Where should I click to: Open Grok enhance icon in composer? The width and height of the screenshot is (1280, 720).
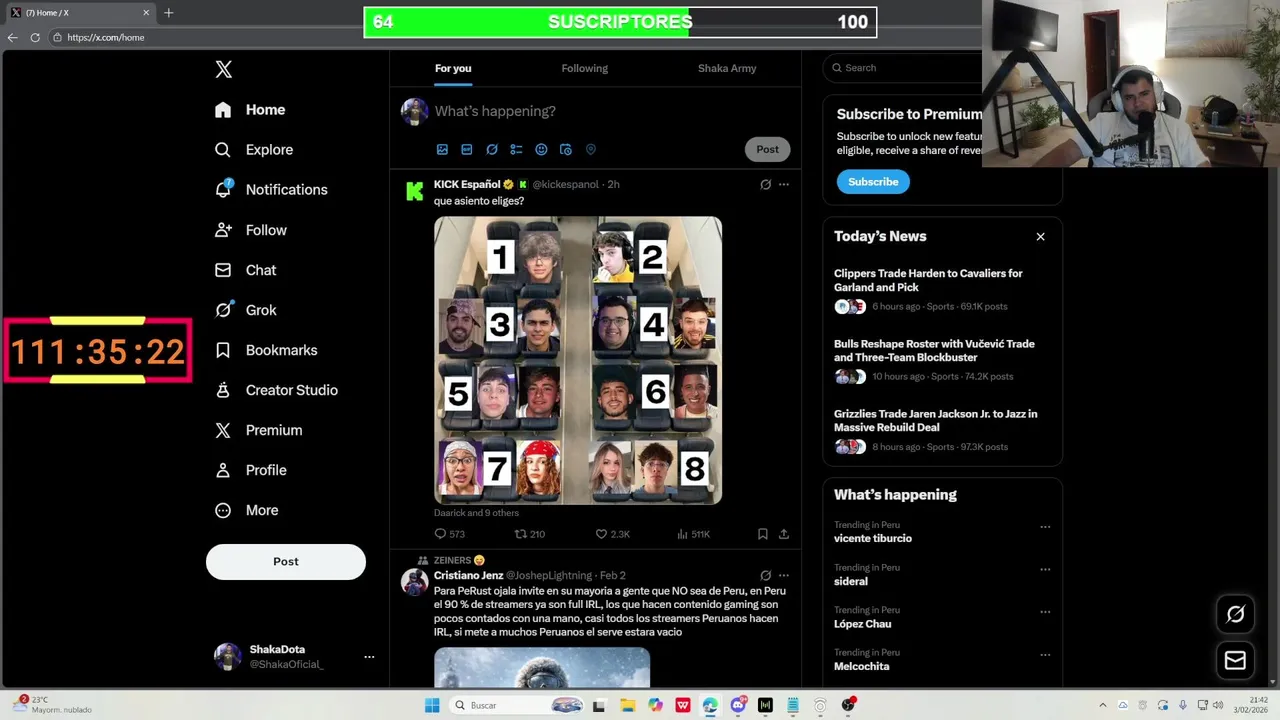492,149
